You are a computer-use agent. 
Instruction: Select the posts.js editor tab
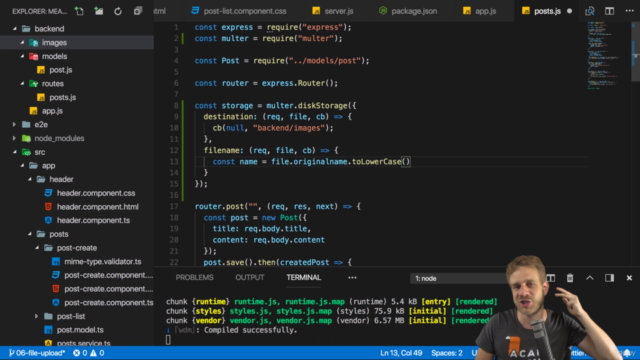coord(547,11)
